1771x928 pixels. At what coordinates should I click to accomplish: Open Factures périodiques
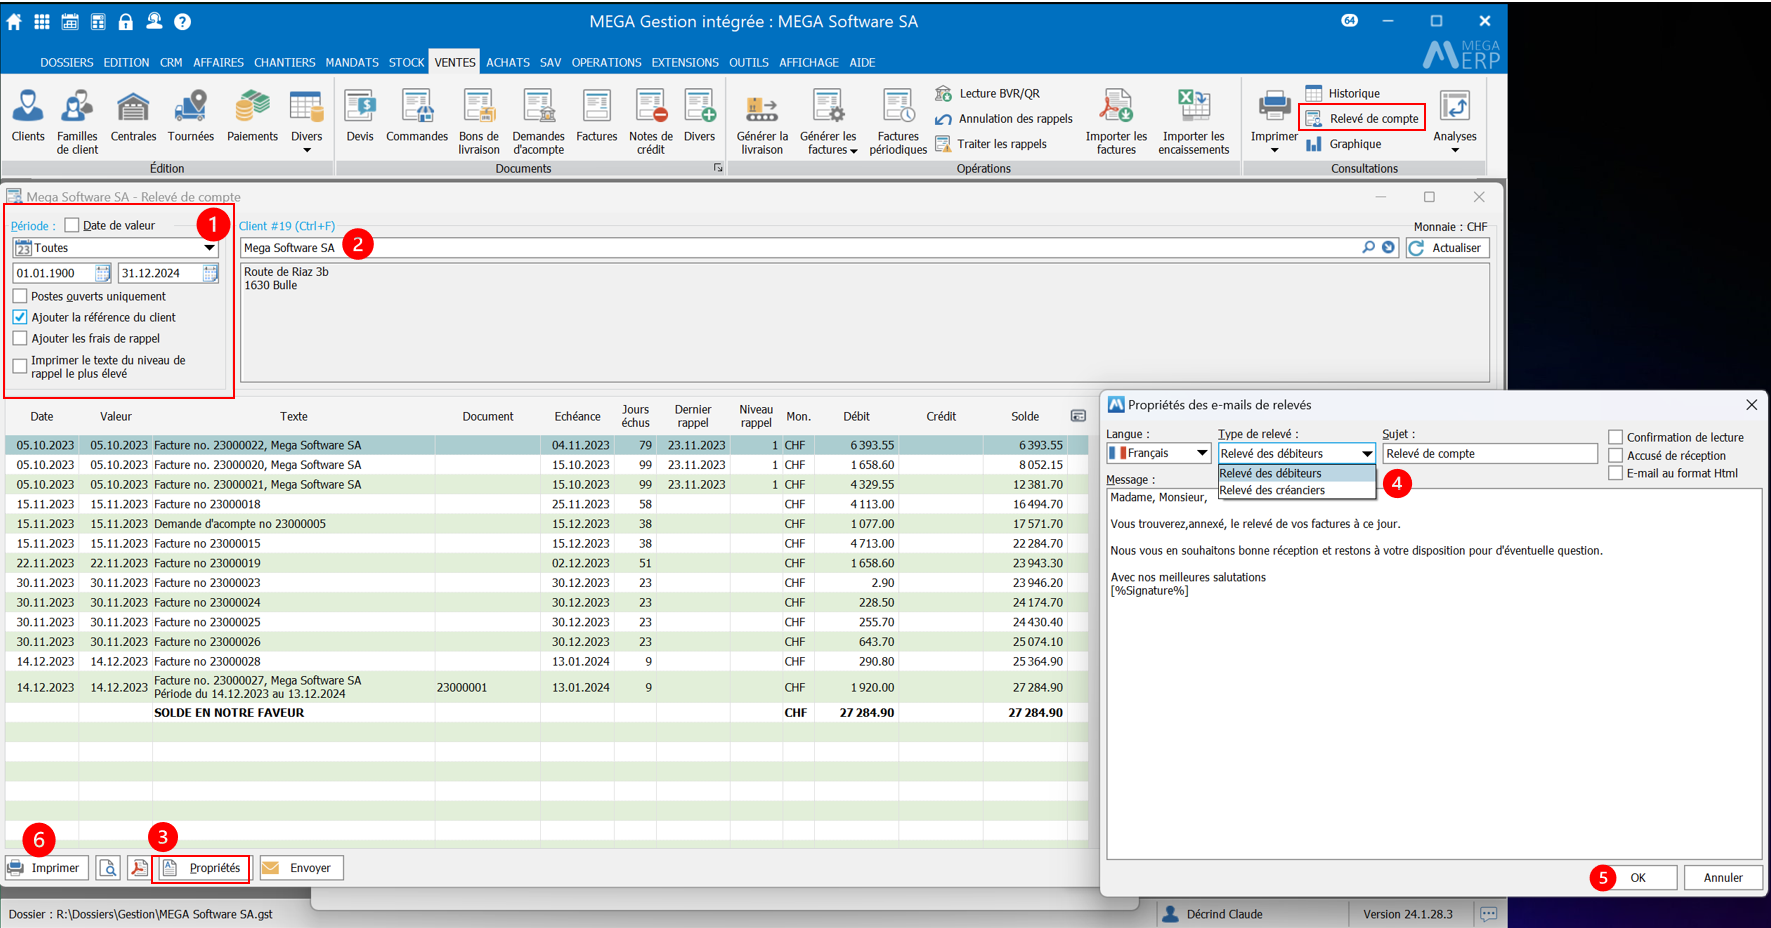[x=898, y=122]
